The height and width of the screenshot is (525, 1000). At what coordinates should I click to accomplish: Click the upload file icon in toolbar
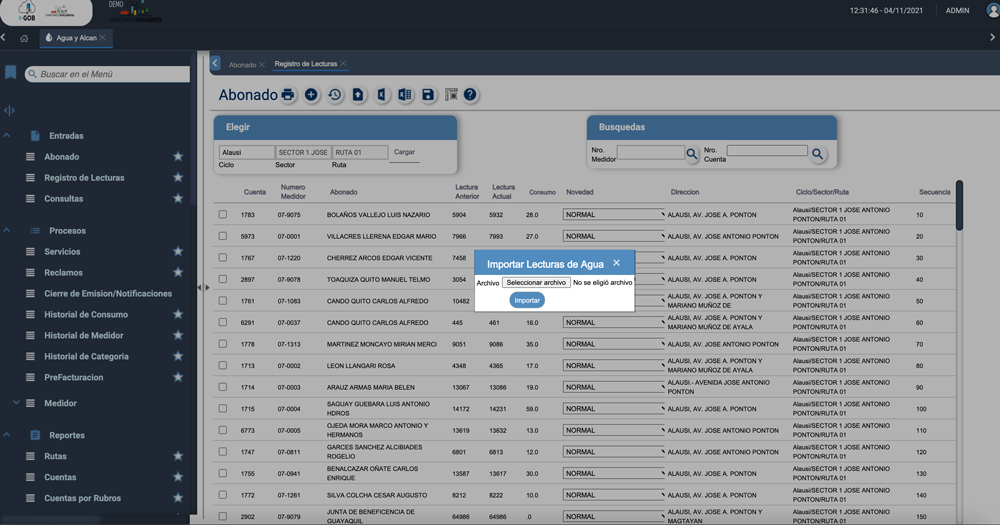pos(358,95)
